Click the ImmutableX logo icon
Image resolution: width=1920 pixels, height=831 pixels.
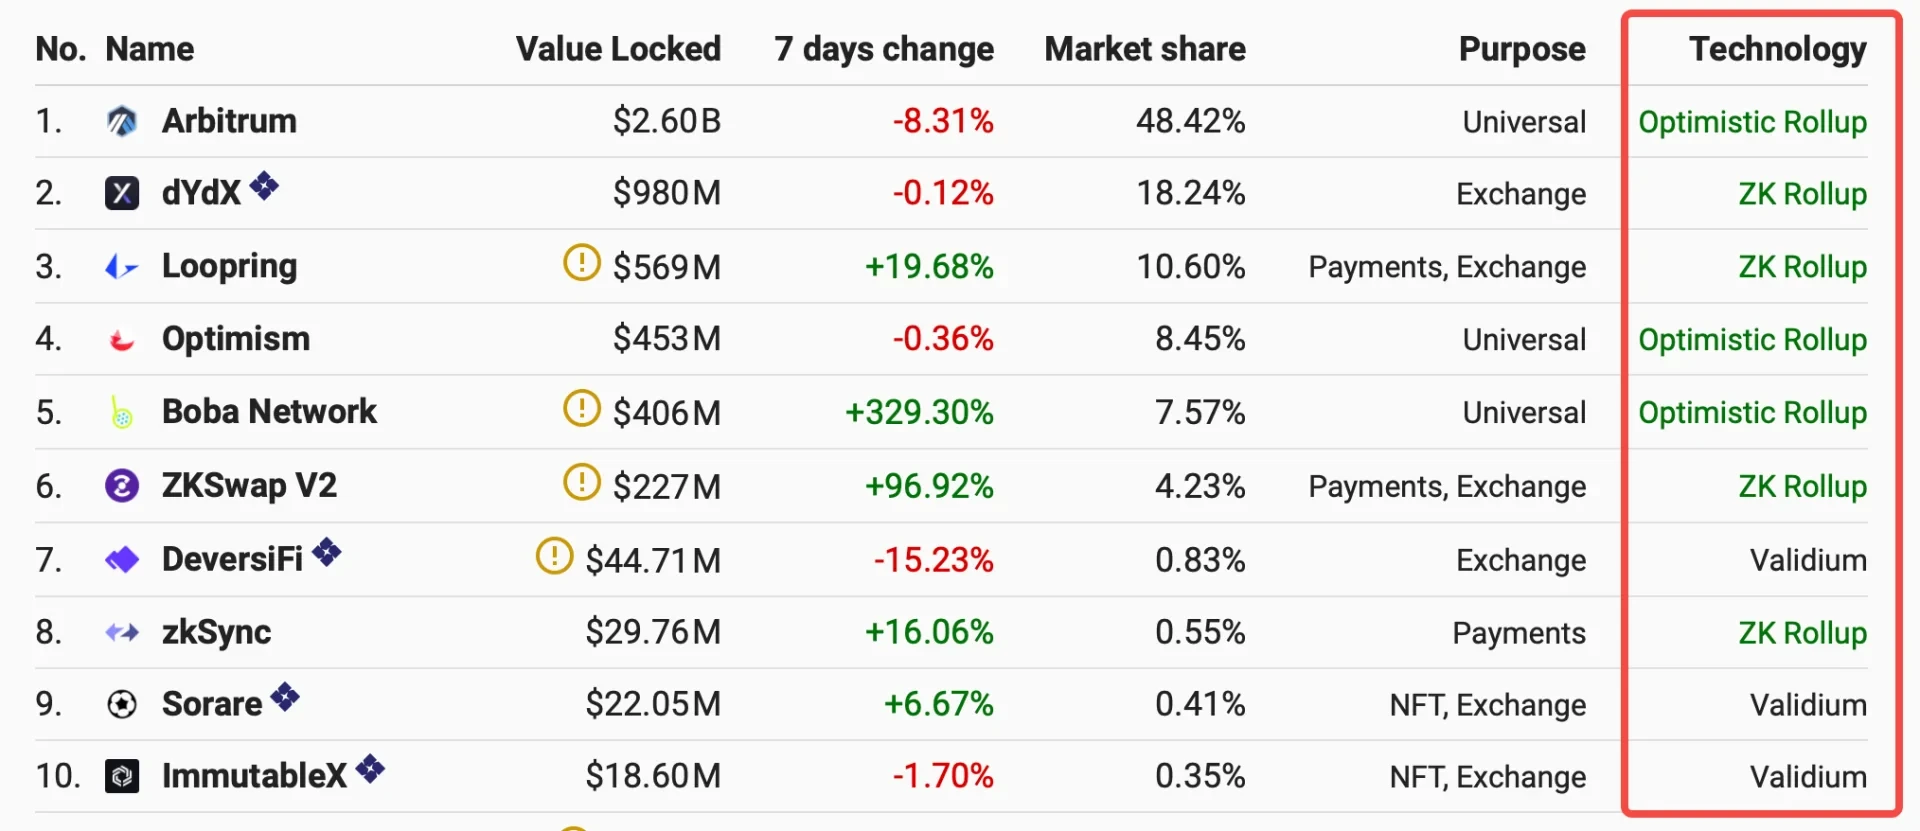(122, 776)
